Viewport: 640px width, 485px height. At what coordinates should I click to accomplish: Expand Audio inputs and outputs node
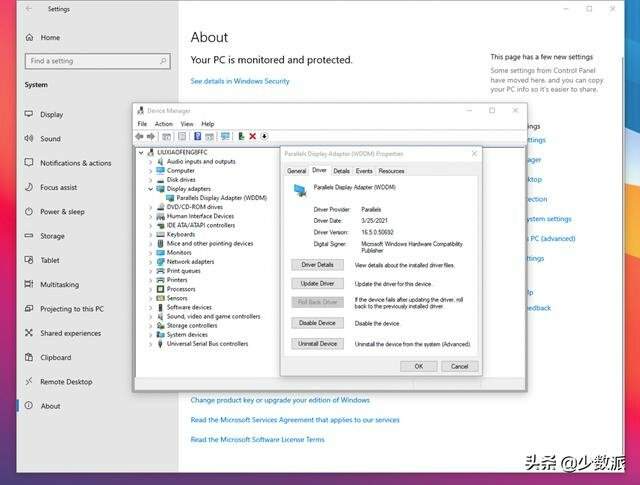pos(151,162)
